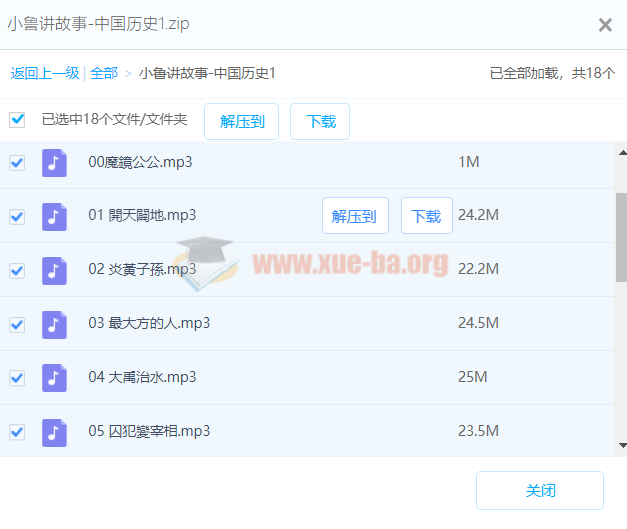Deselect the 03 最大方的人.mp3 checkbox
Image resolution: width=627 pixels, height=529 pixels.
17,324
